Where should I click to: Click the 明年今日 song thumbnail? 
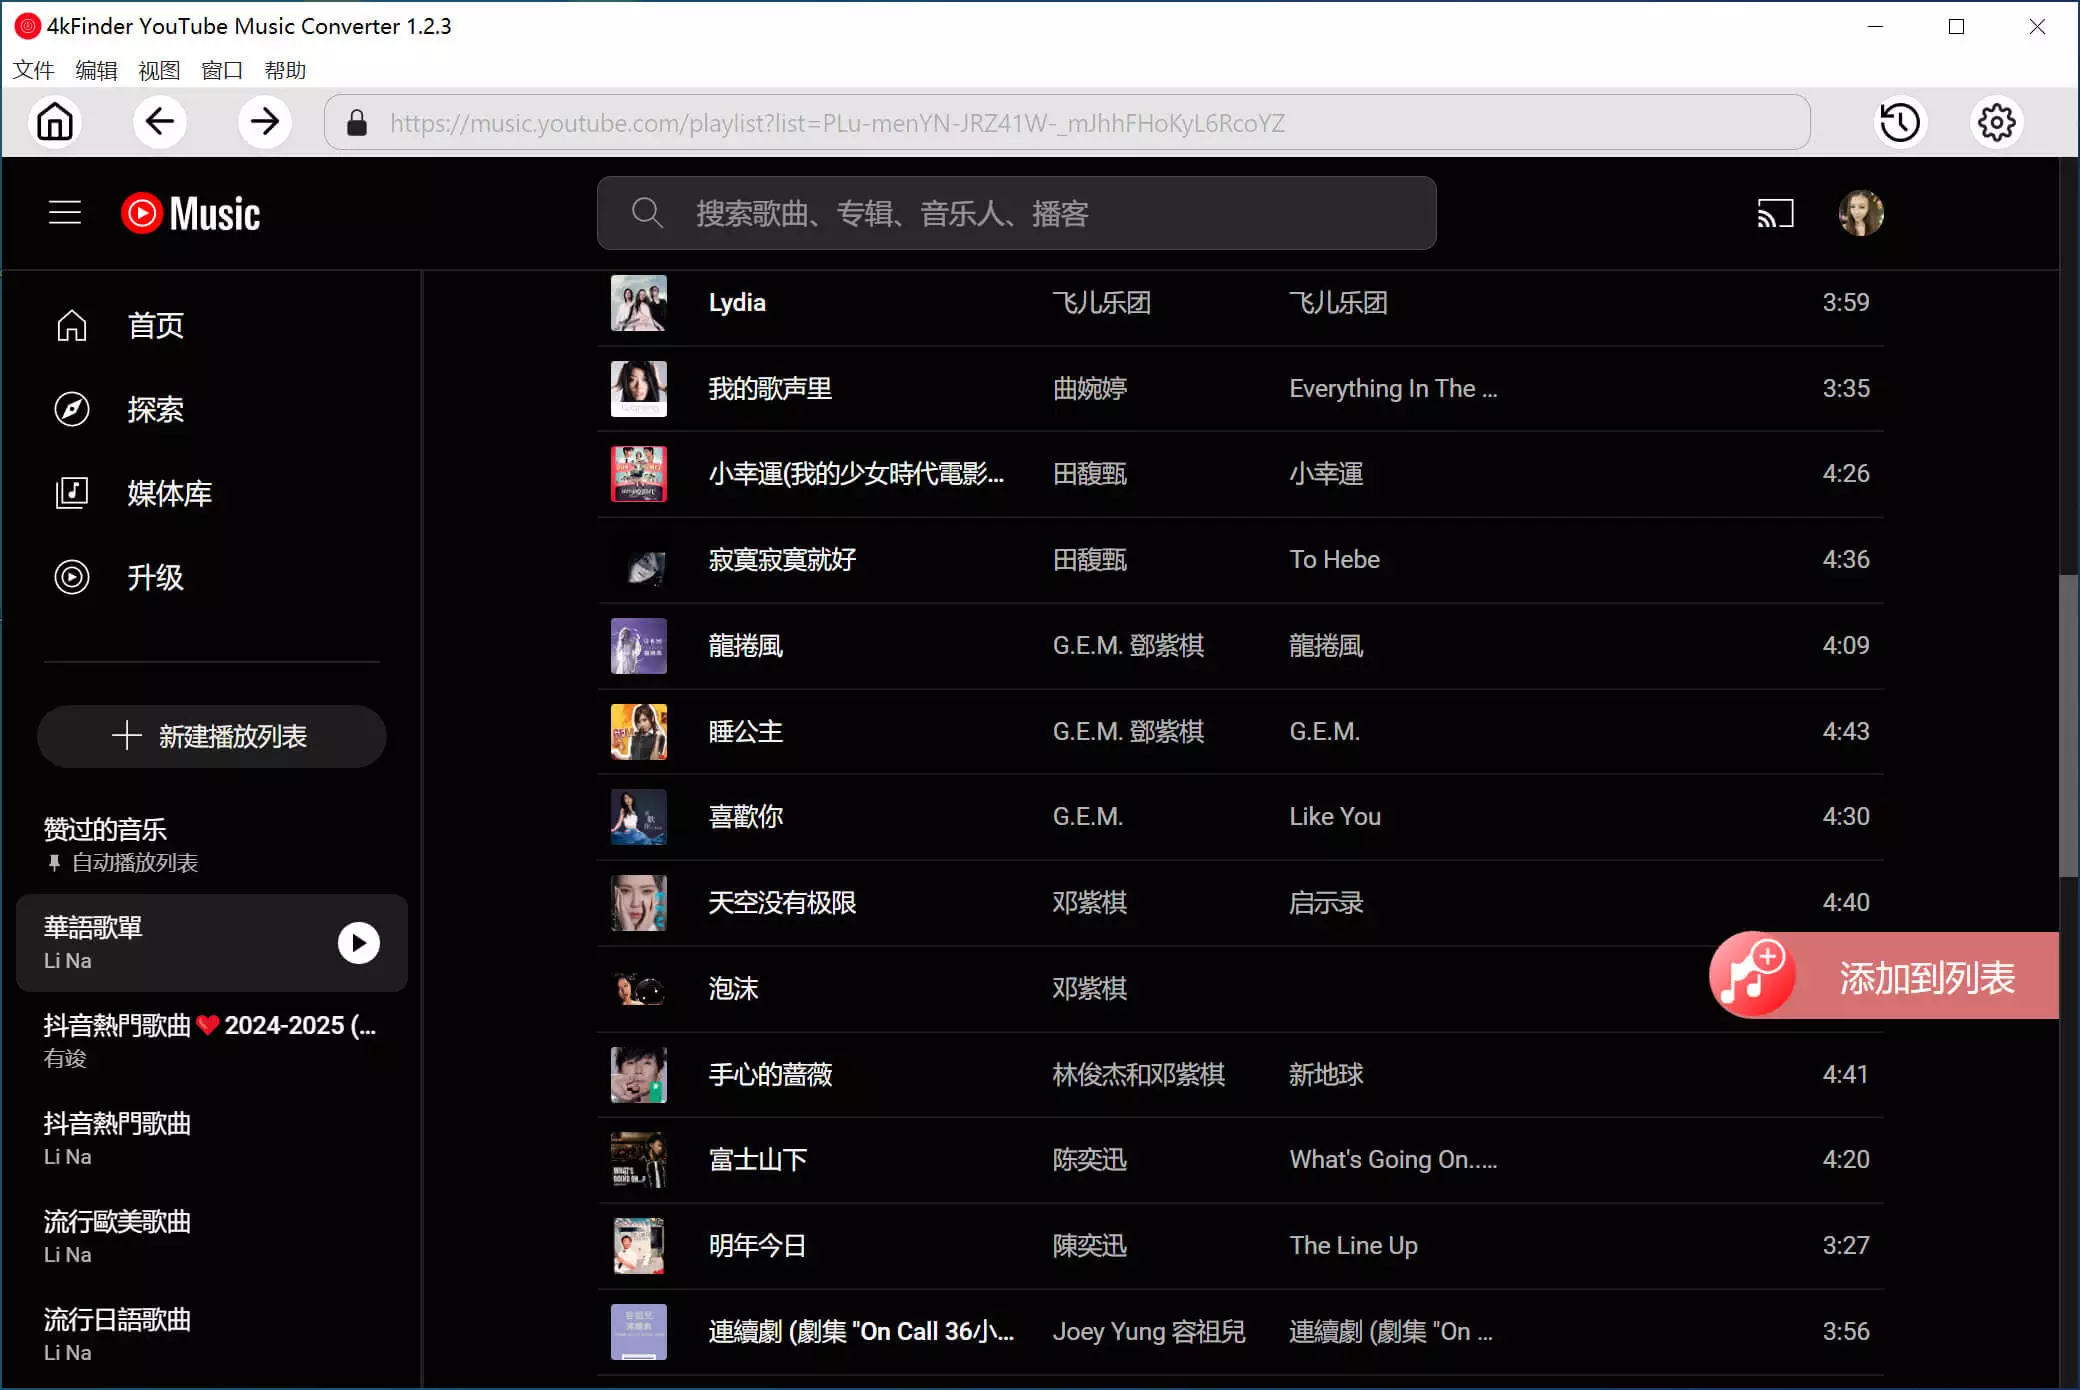(x=639, y=1246)
